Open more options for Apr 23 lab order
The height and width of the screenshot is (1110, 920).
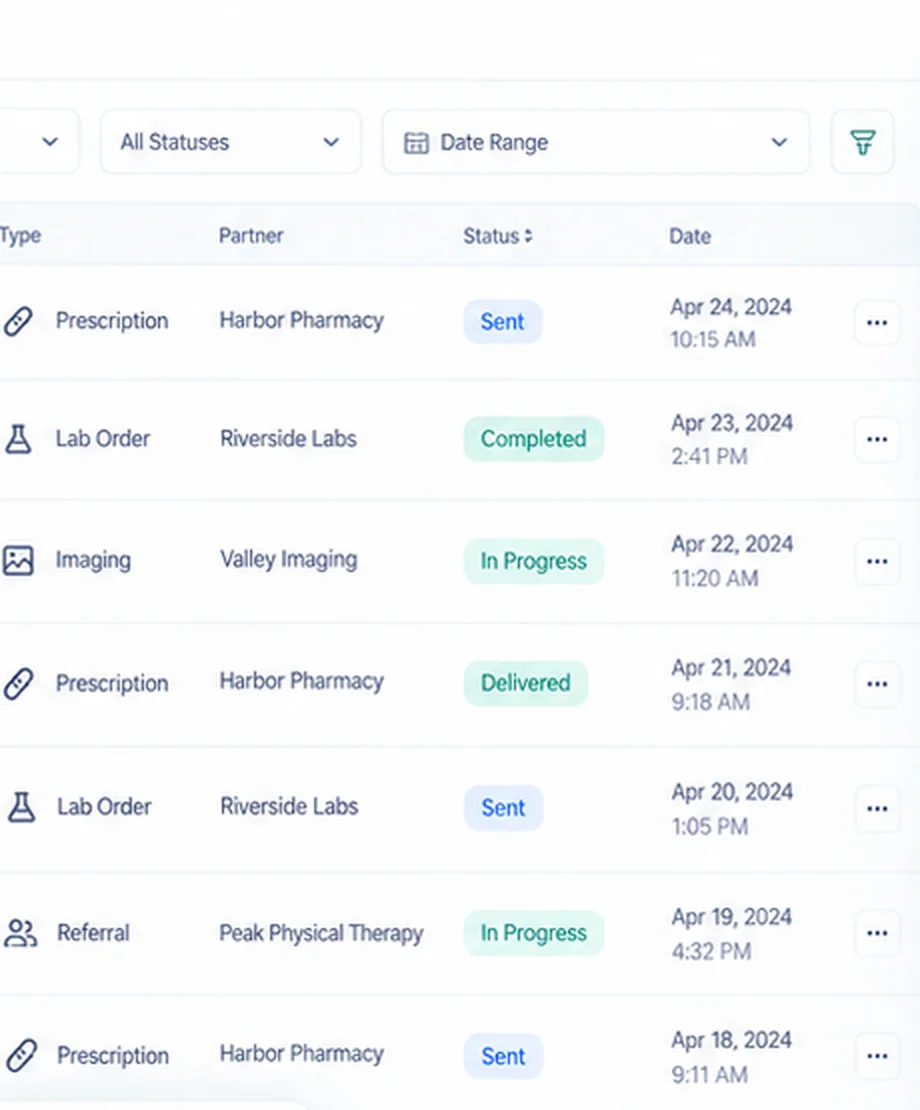tap(877, 440)
